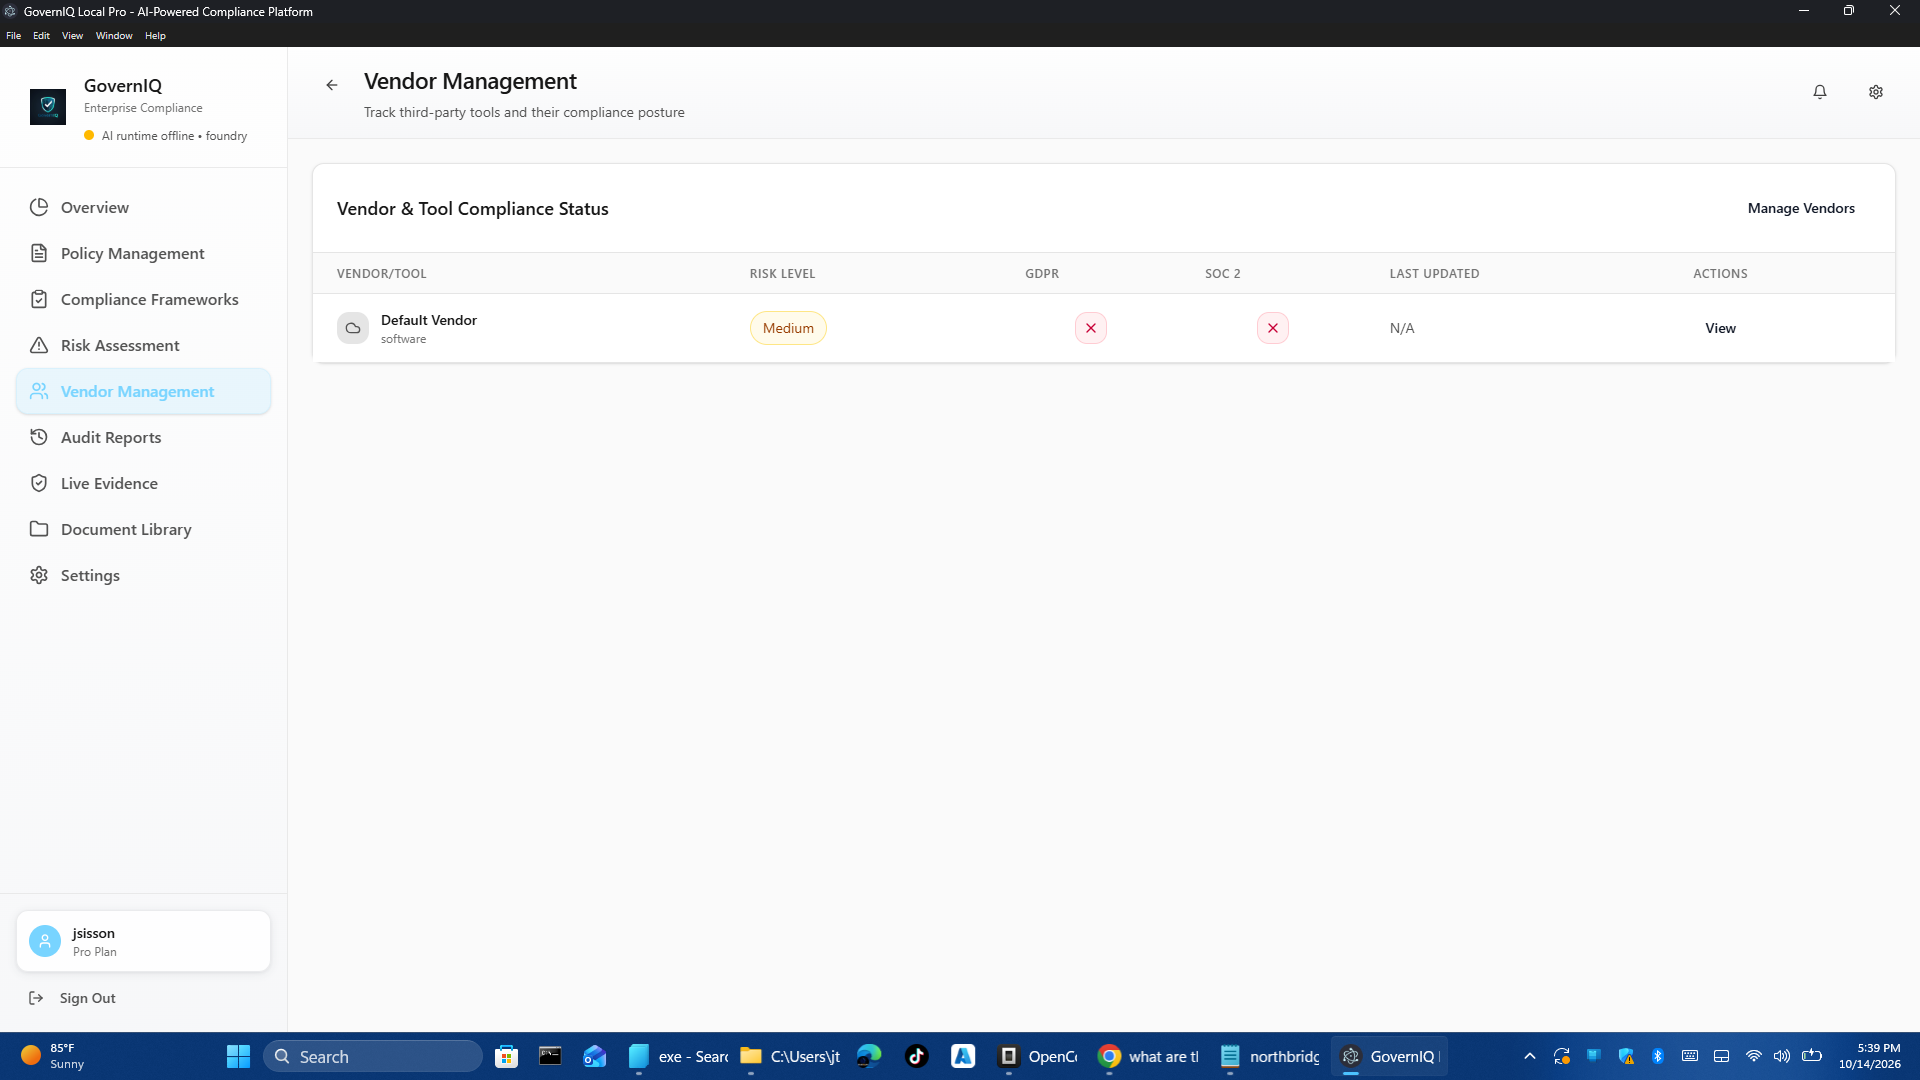Click AI runtime offline status

pos(166,136)
